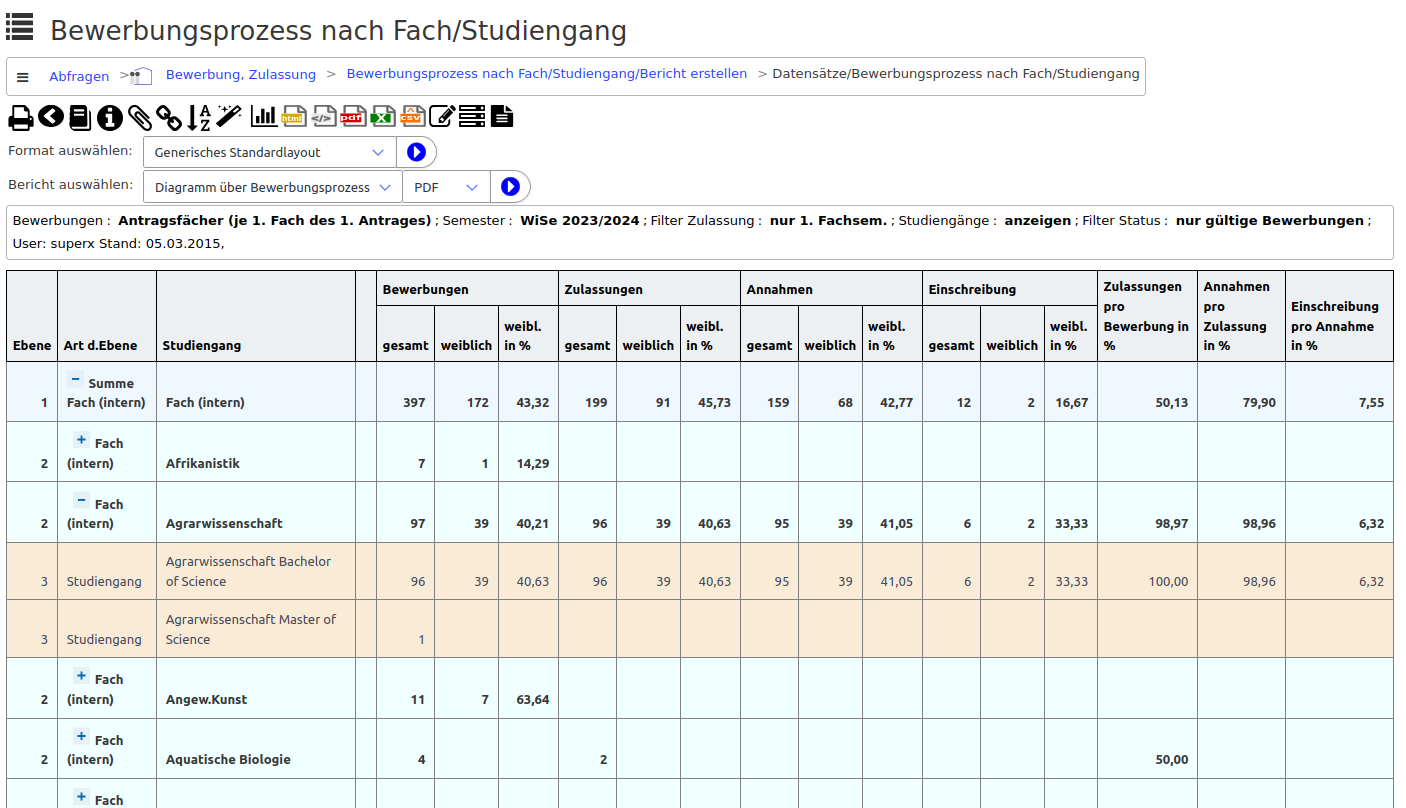
Task: Click the A-Z sort icon
Action: point(199,117)
